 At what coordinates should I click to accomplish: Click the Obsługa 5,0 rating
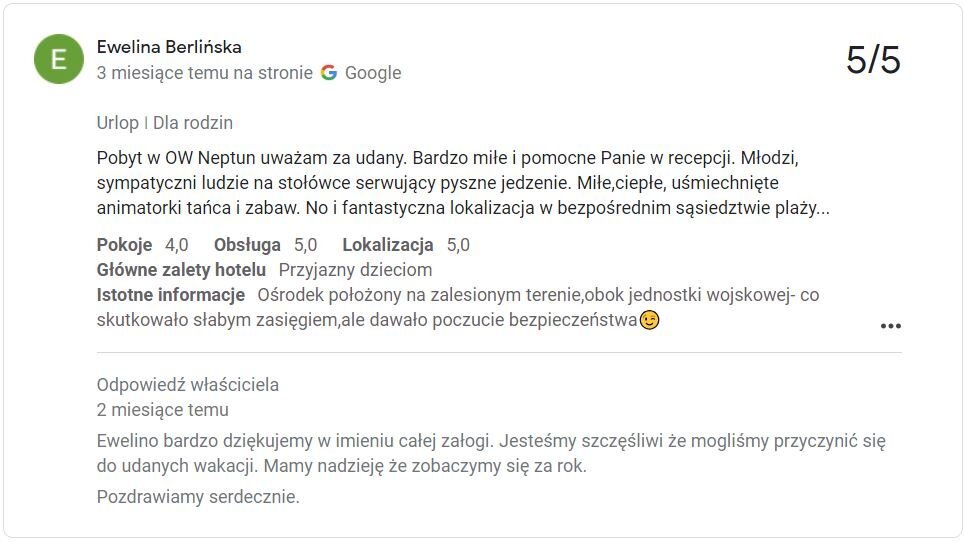pyautogui.click(x=265, y=245)
